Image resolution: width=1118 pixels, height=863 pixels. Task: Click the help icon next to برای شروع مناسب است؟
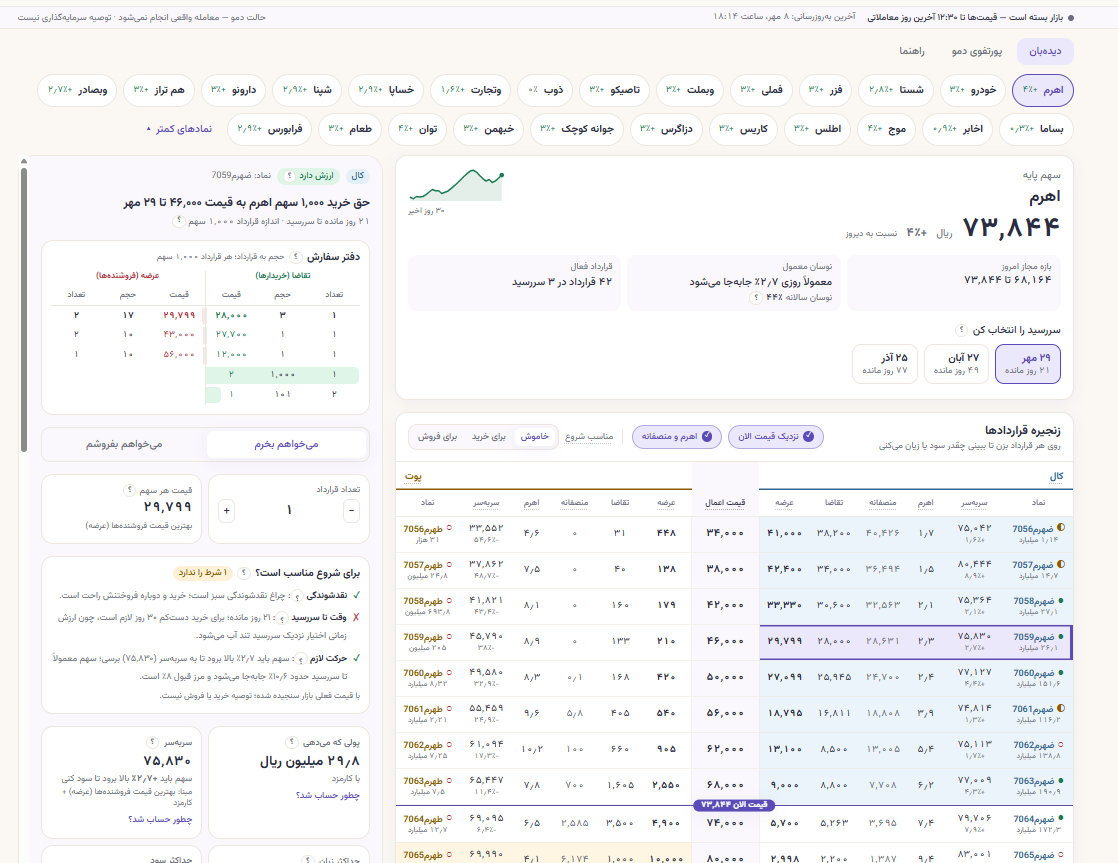coord(244,573)
